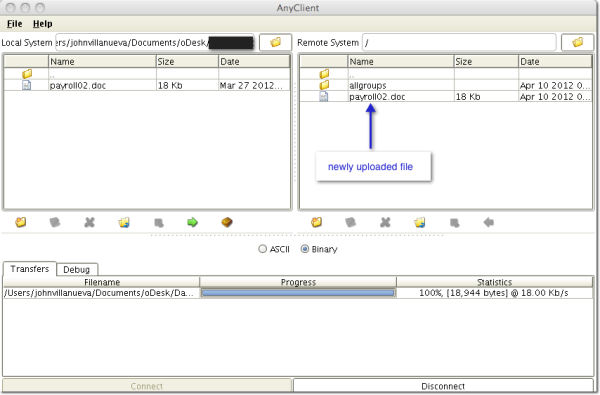Click the Remote System browse folder button
The width and height of the screenshot is (600, 395).
tap(577, 42)
